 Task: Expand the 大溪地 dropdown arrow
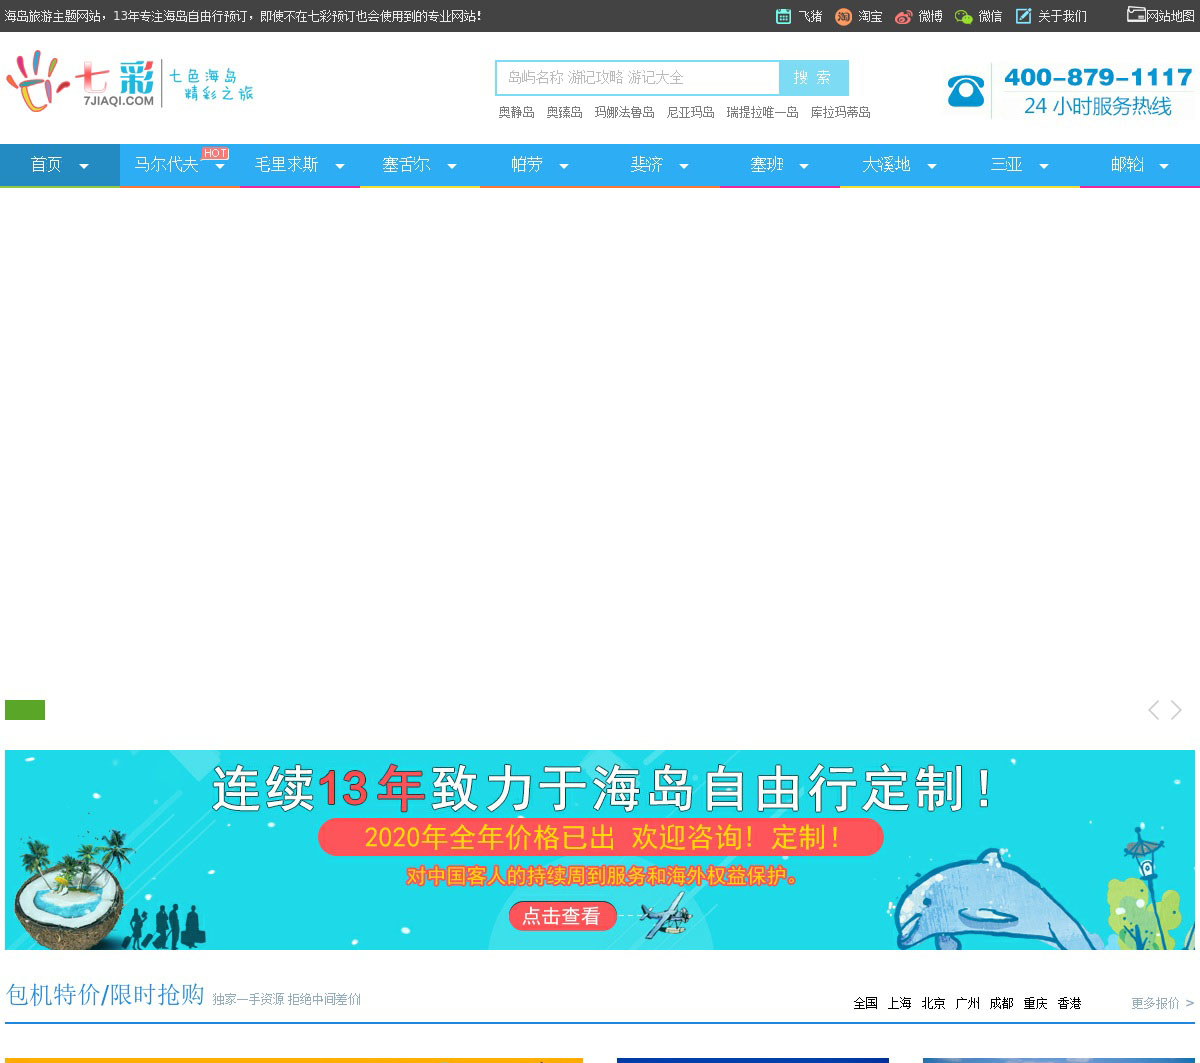tap(932, 166)
